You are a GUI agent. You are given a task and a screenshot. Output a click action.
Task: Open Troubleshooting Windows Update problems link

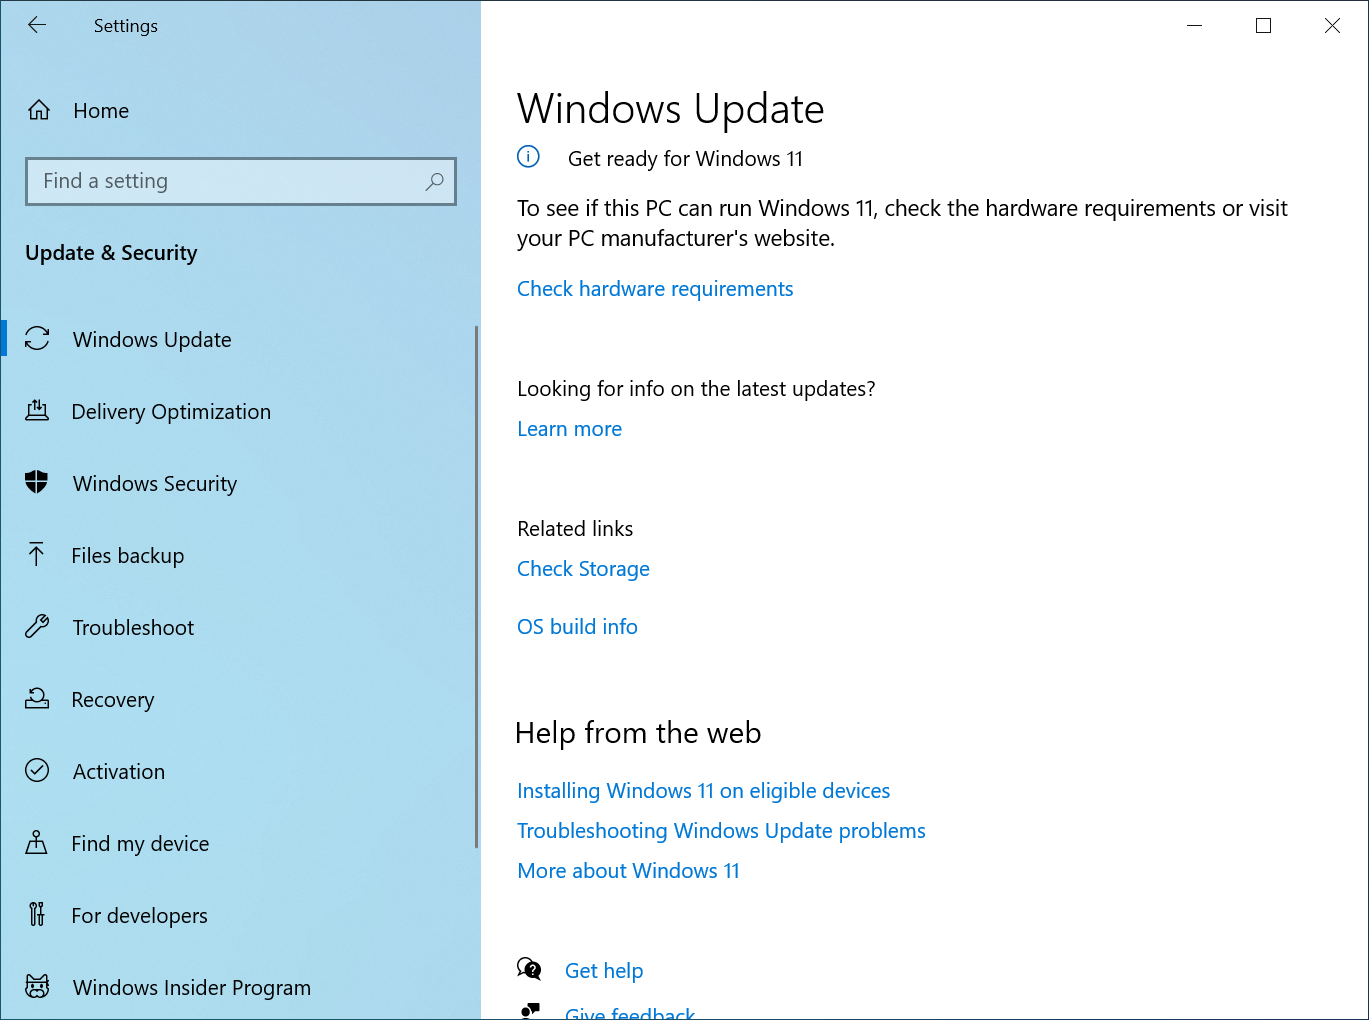[721, 831]
